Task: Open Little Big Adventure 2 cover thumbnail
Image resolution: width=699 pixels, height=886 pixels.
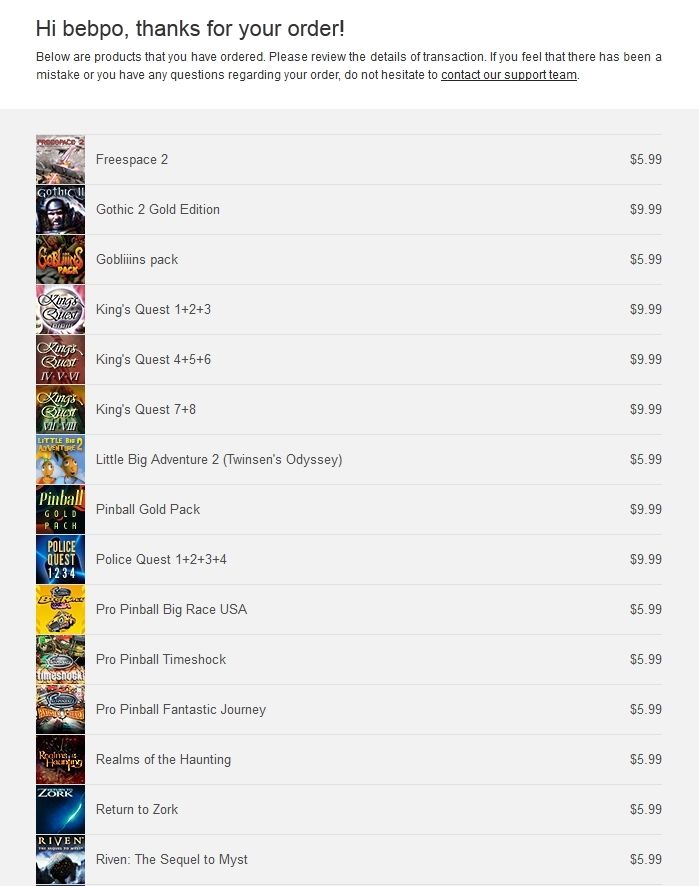Action: point(60,459)
